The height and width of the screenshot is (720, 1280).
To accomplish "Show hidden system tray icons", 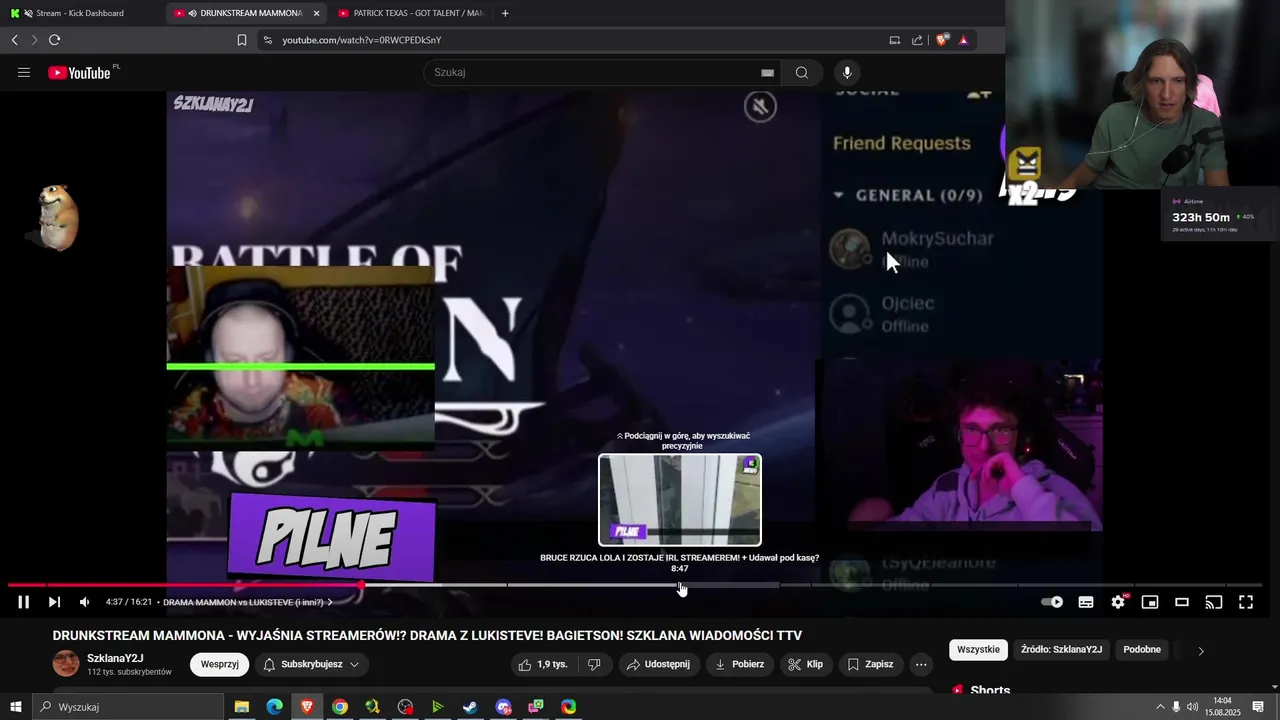I will (x=1160, y=707).
